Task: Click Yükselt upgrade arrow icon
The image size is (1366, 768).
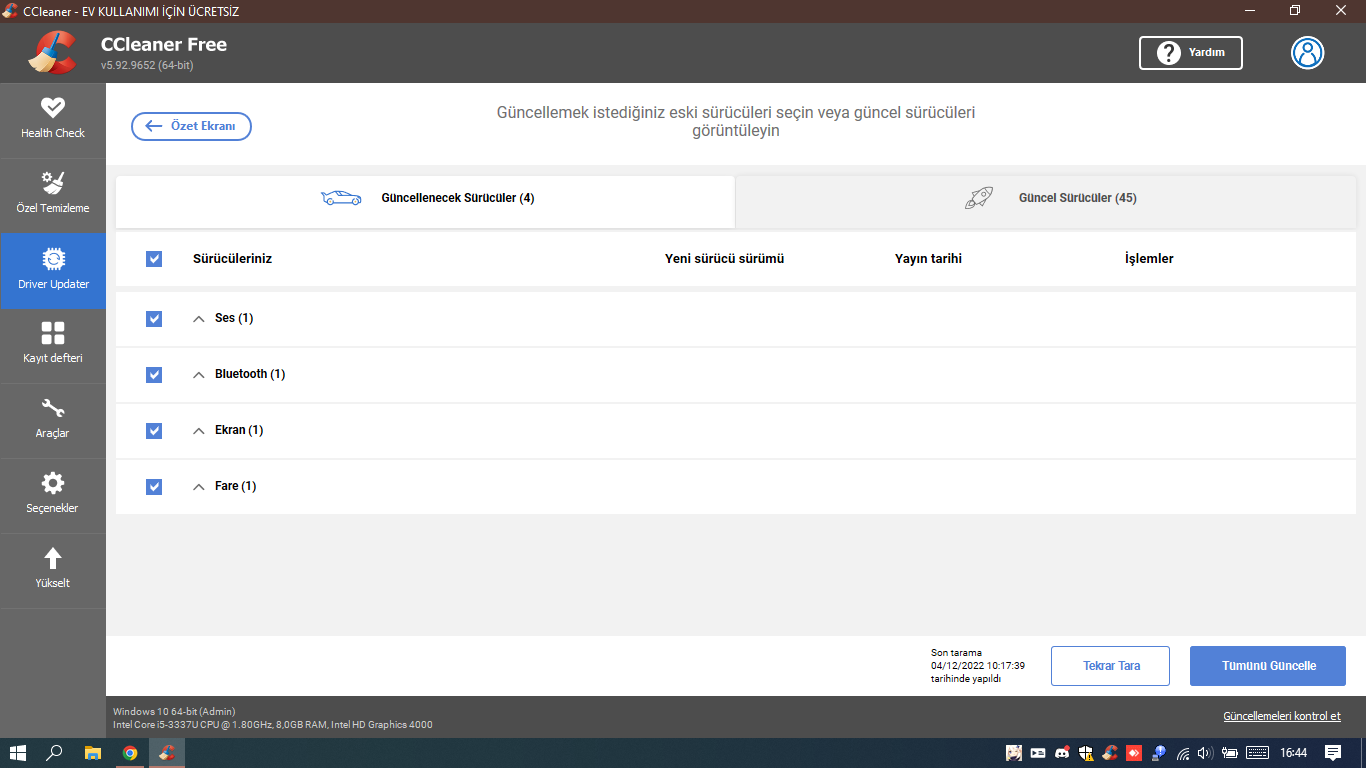Action: pos(53,559)
